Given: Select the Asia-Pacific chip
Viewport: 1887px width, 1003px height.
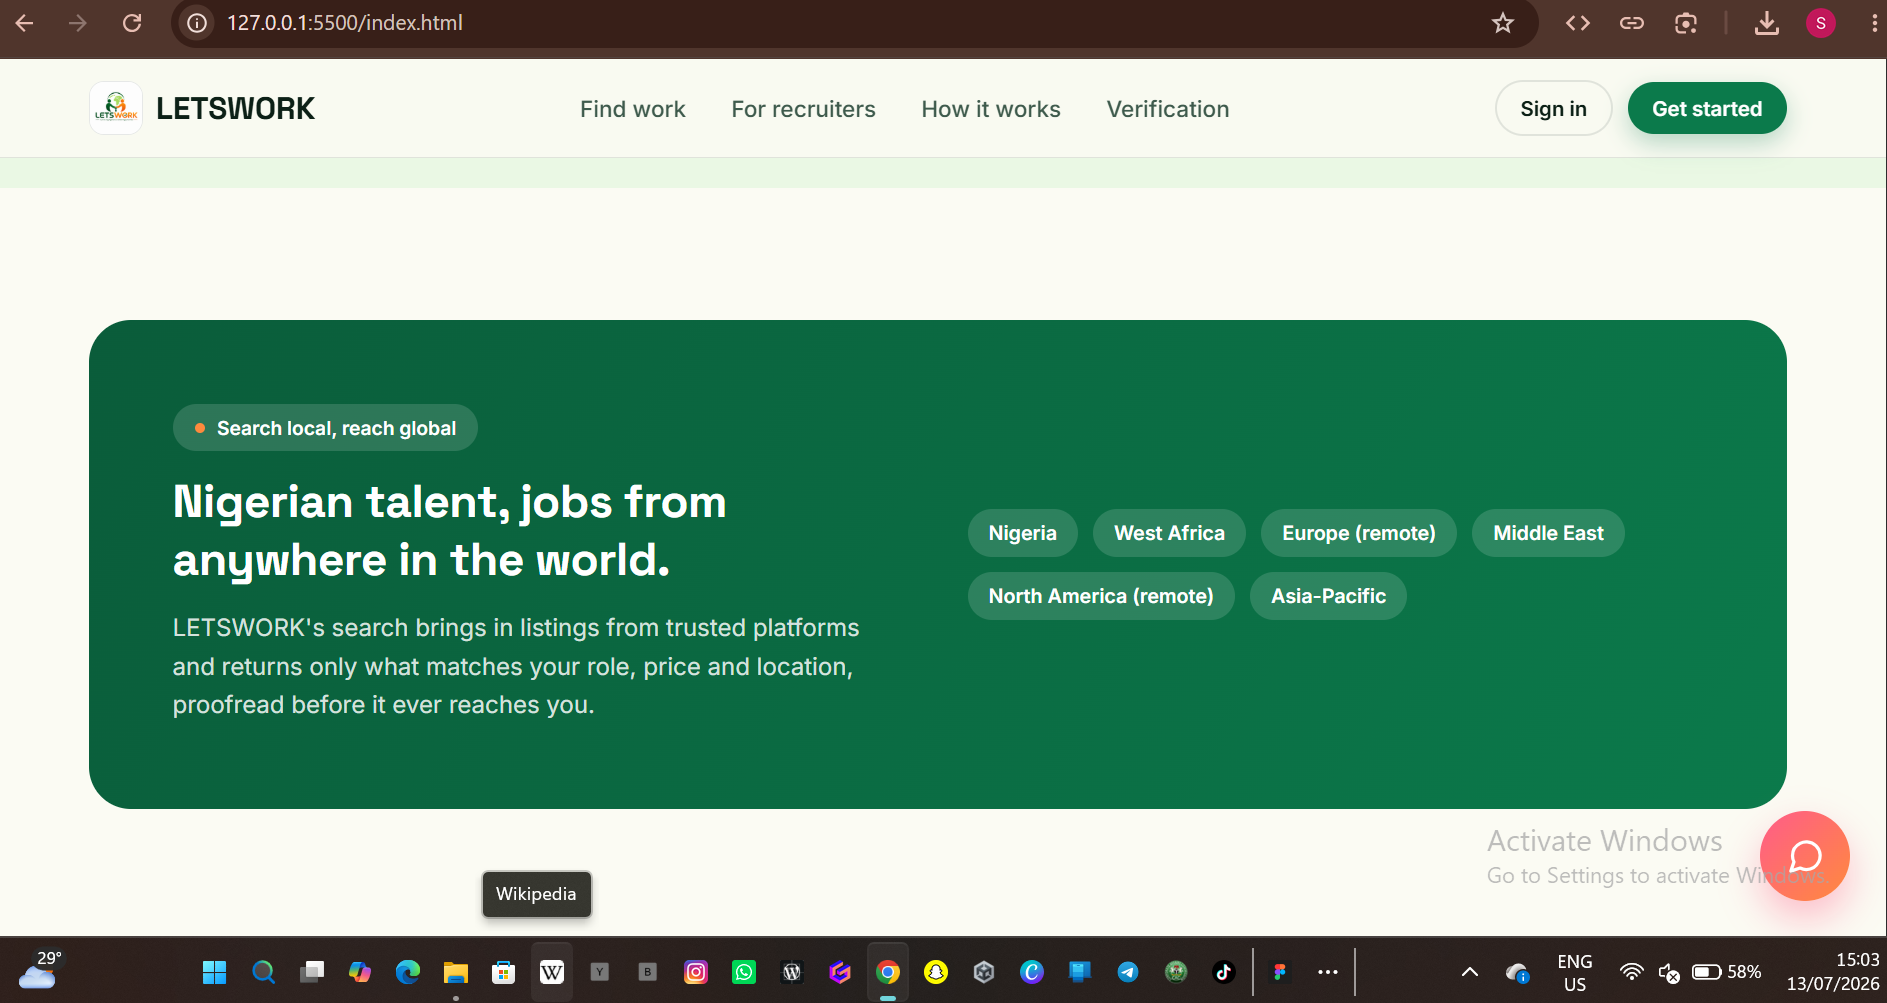Looking at the screenshot, I should tap(1328, 596).
